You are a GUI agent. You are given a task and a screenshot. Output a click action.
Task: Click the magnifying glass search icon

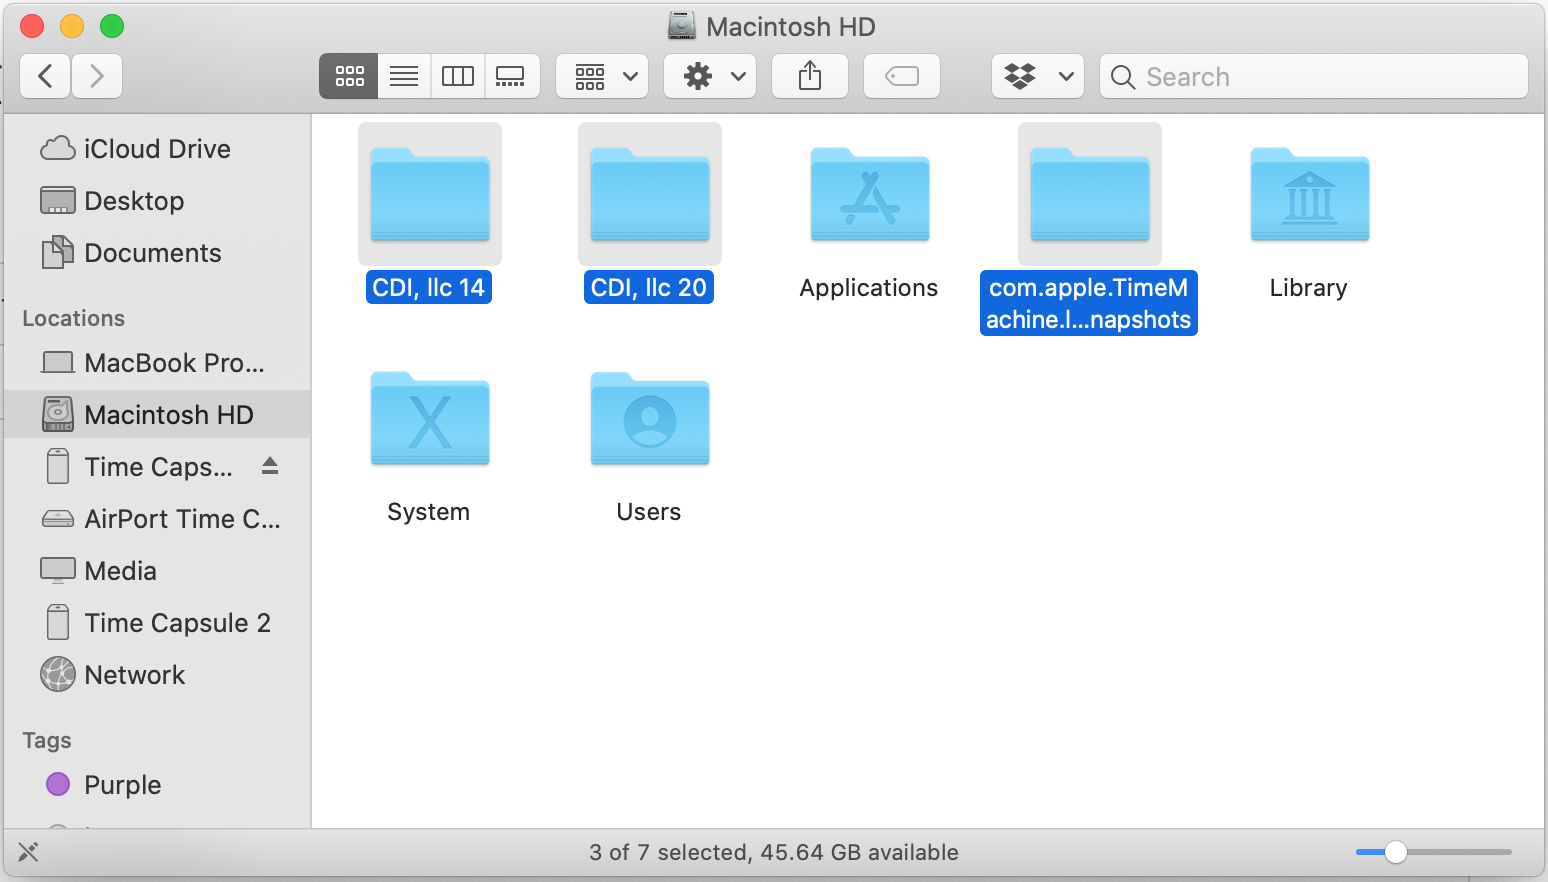tap(1123, 77)
